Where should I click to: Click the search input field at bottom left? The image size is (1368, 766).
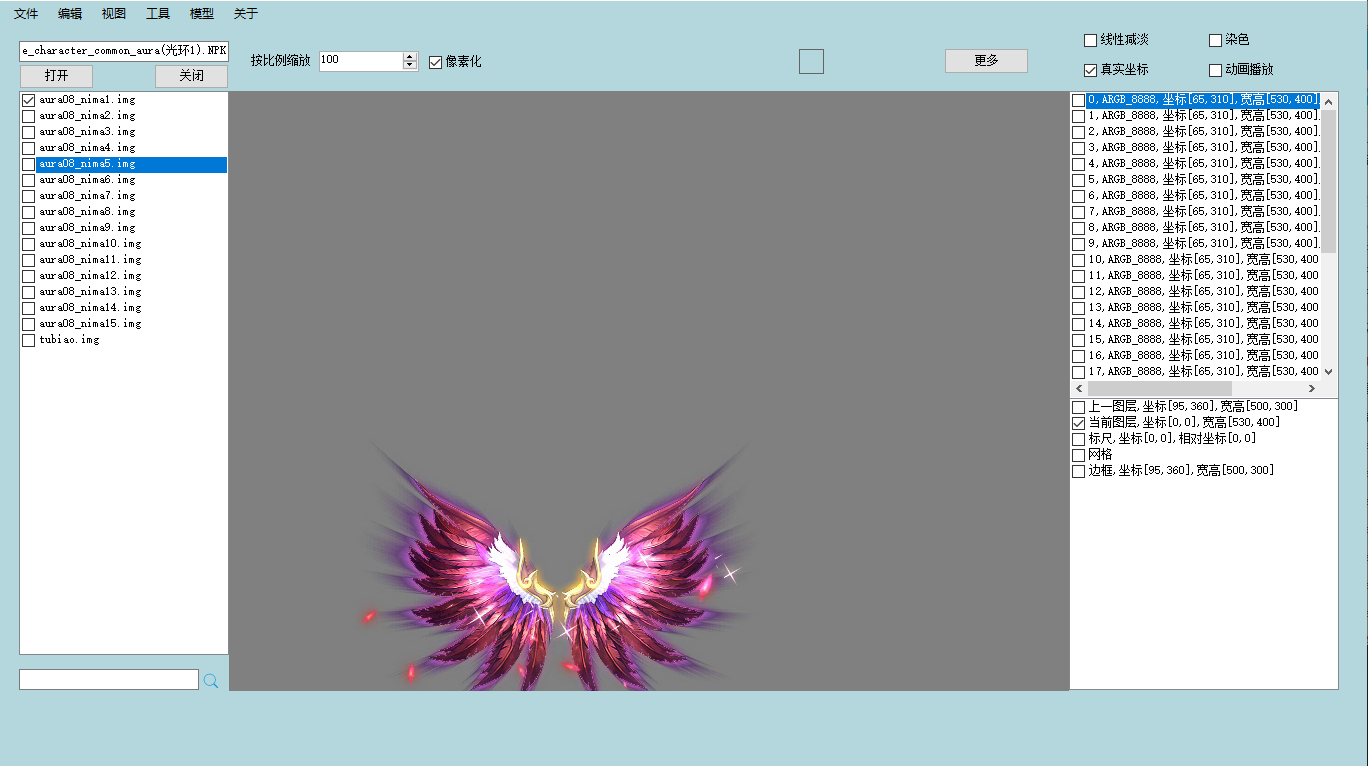coord(109,680)
